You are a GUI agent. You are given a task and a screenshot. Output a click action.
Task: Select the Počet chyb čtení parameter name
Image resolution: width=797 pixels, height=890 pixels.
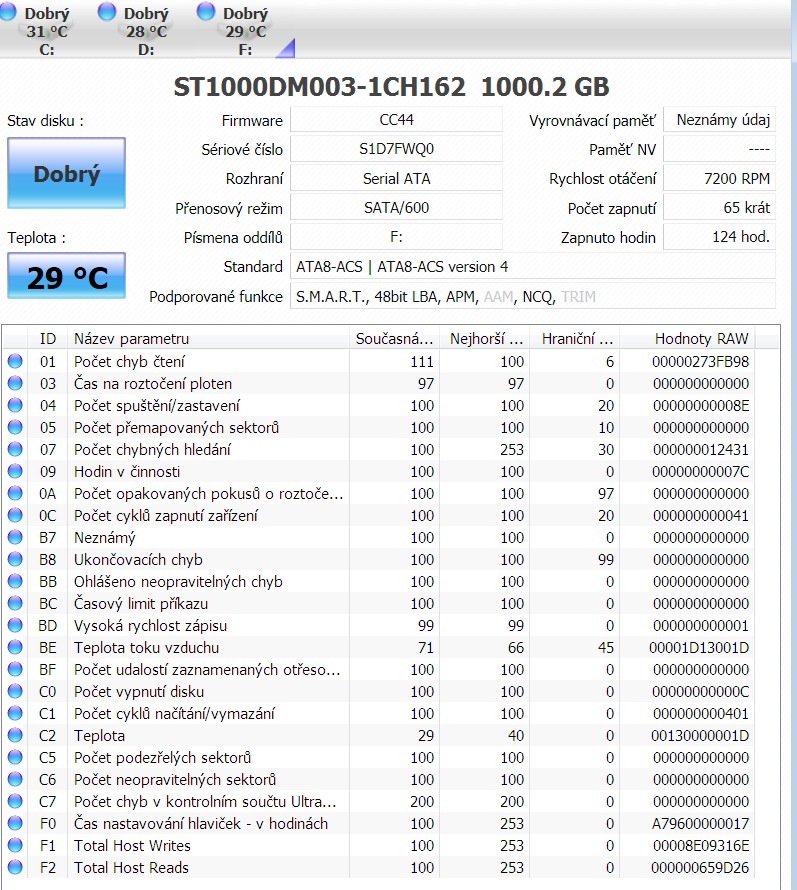pos(129,362)
